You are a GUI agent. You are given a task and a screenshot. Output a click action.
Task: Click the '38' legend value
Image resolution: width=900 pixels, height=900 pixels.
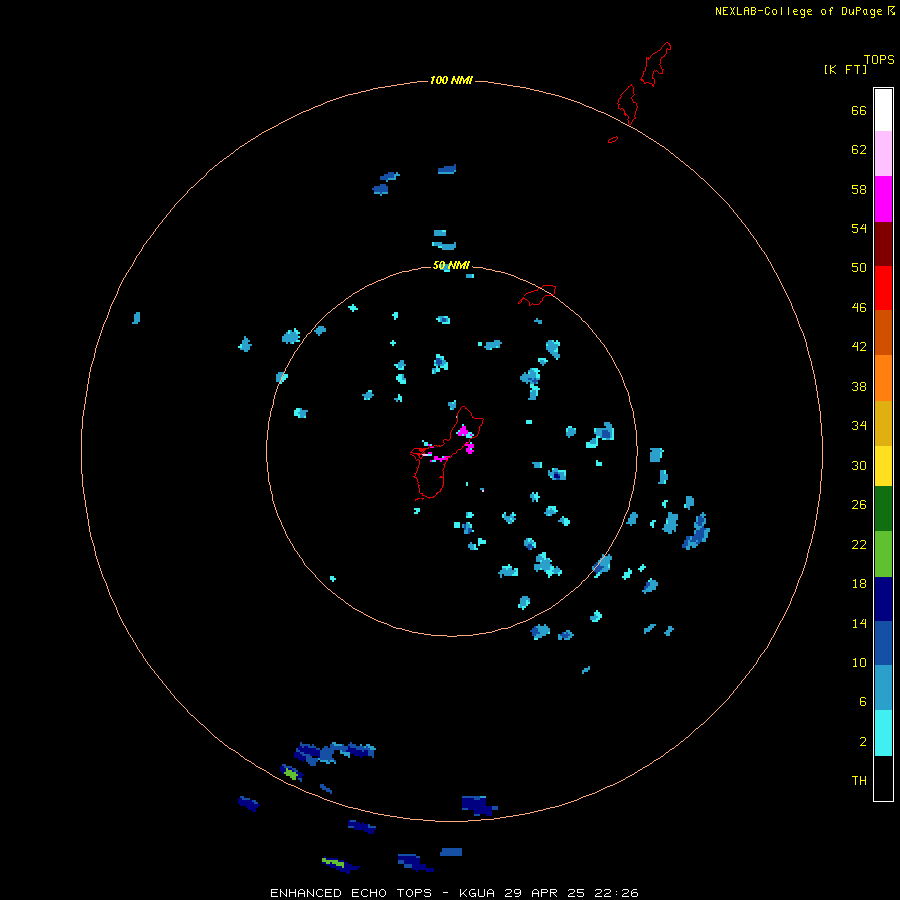pos(859,386)
